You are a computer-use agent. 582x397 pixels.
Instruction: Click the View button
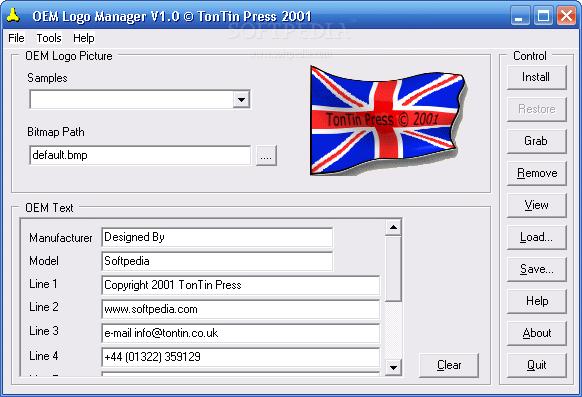tap(536, 205)
